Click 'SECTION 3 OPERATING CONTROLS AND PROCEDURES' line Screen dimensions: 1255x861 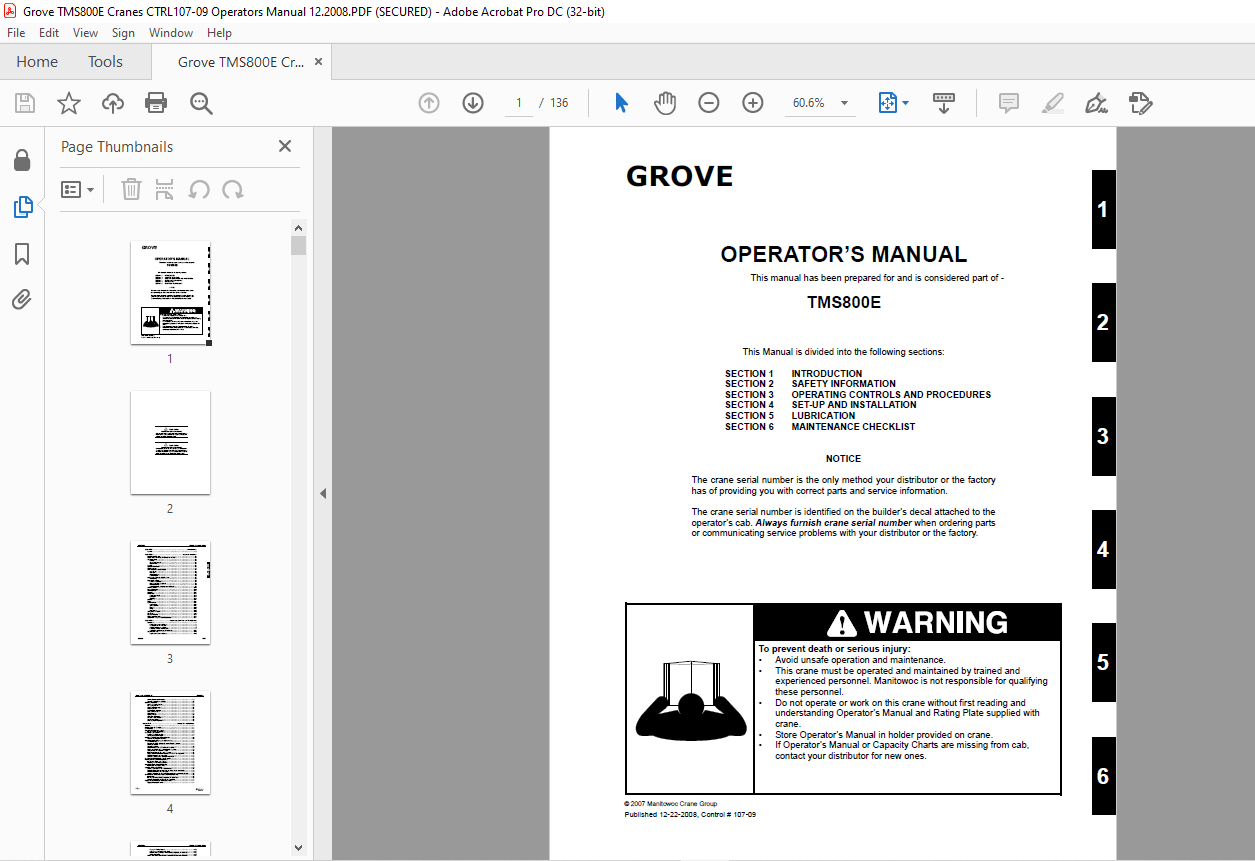tap(858, 395)
